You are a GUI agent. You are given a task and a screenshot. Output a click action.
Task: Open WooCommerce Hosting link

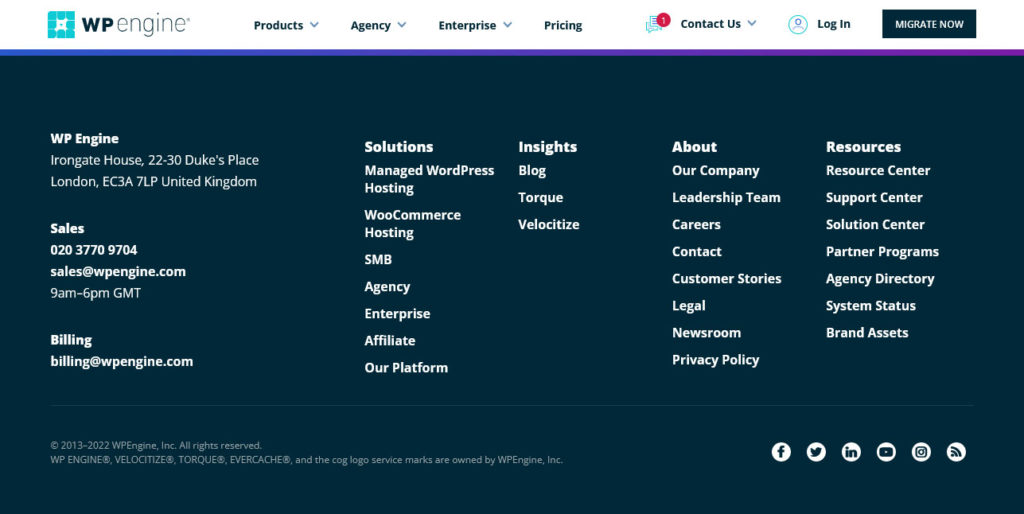tap(413, 223)
